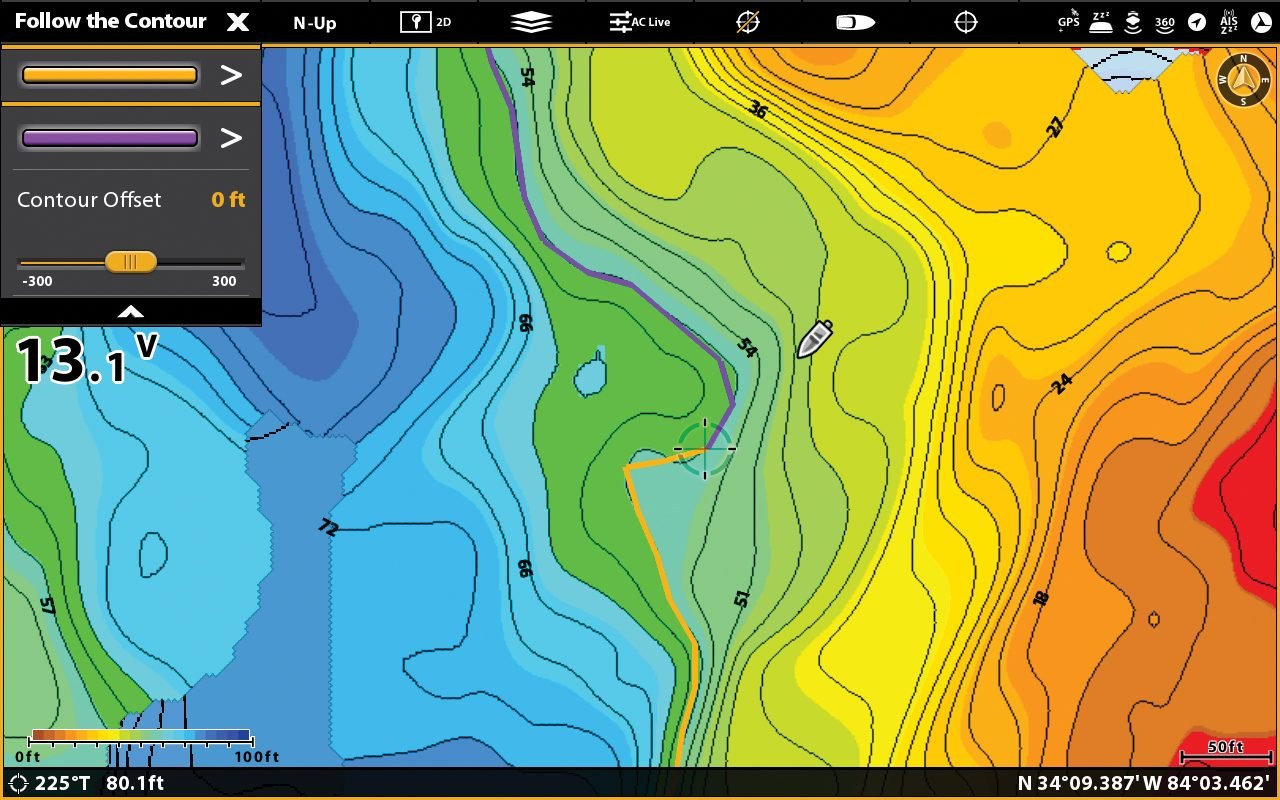The width and height of the screenshot is (1280, 800).
Task: Tap the crosshair cursor icon in the toolbar
Action: pos(966,22)
